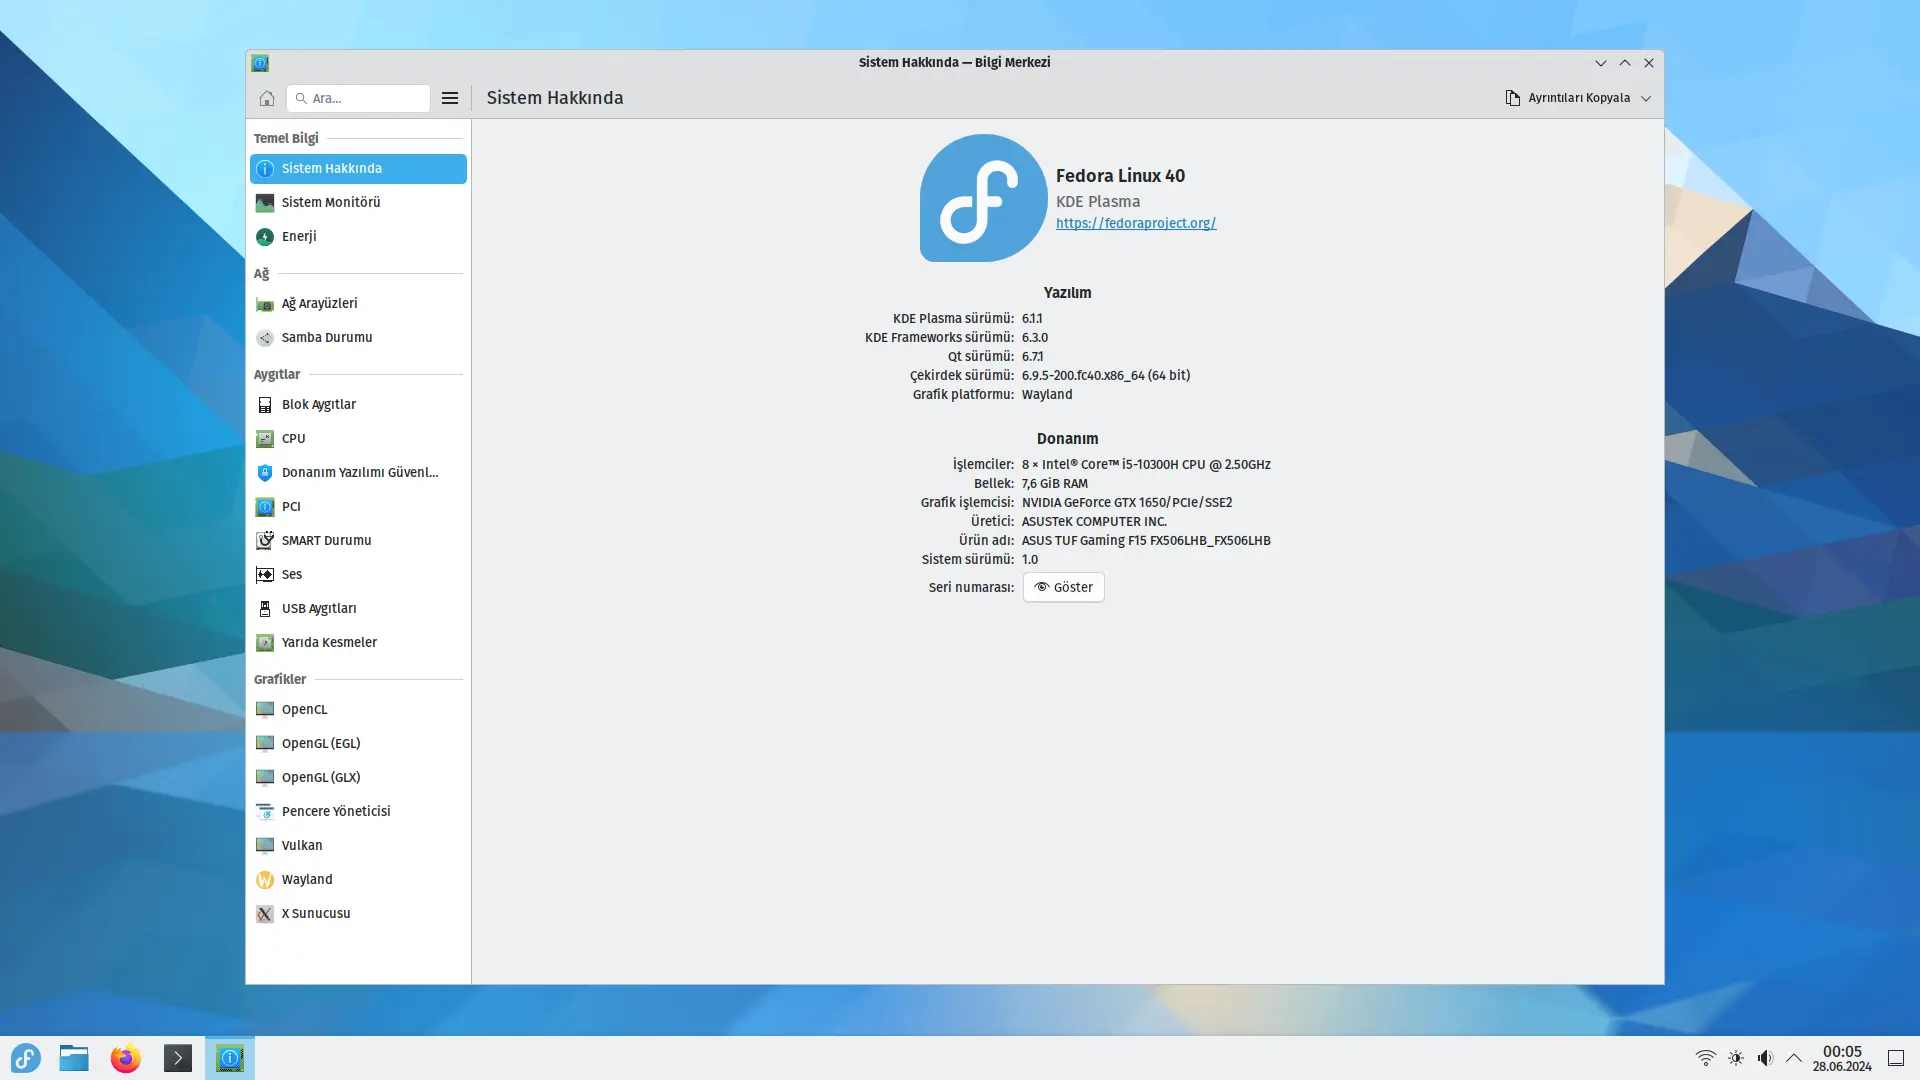Image resolution: width=1920 pixels, height=1080 pixels.
Task: Click the ASUSTeK COMPUTER INC. manufacturer value
Action: click(1094, 522)
